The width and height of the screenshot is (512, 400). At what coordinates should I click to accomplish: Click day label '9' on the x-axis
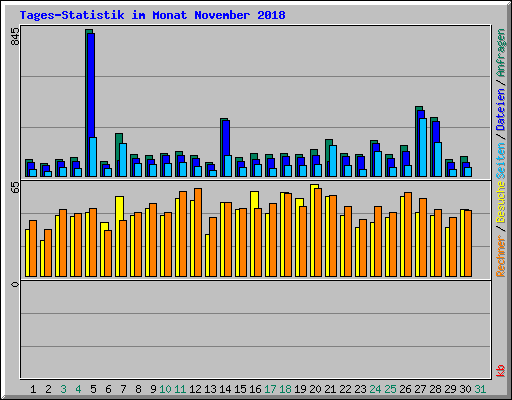point(153,389)
